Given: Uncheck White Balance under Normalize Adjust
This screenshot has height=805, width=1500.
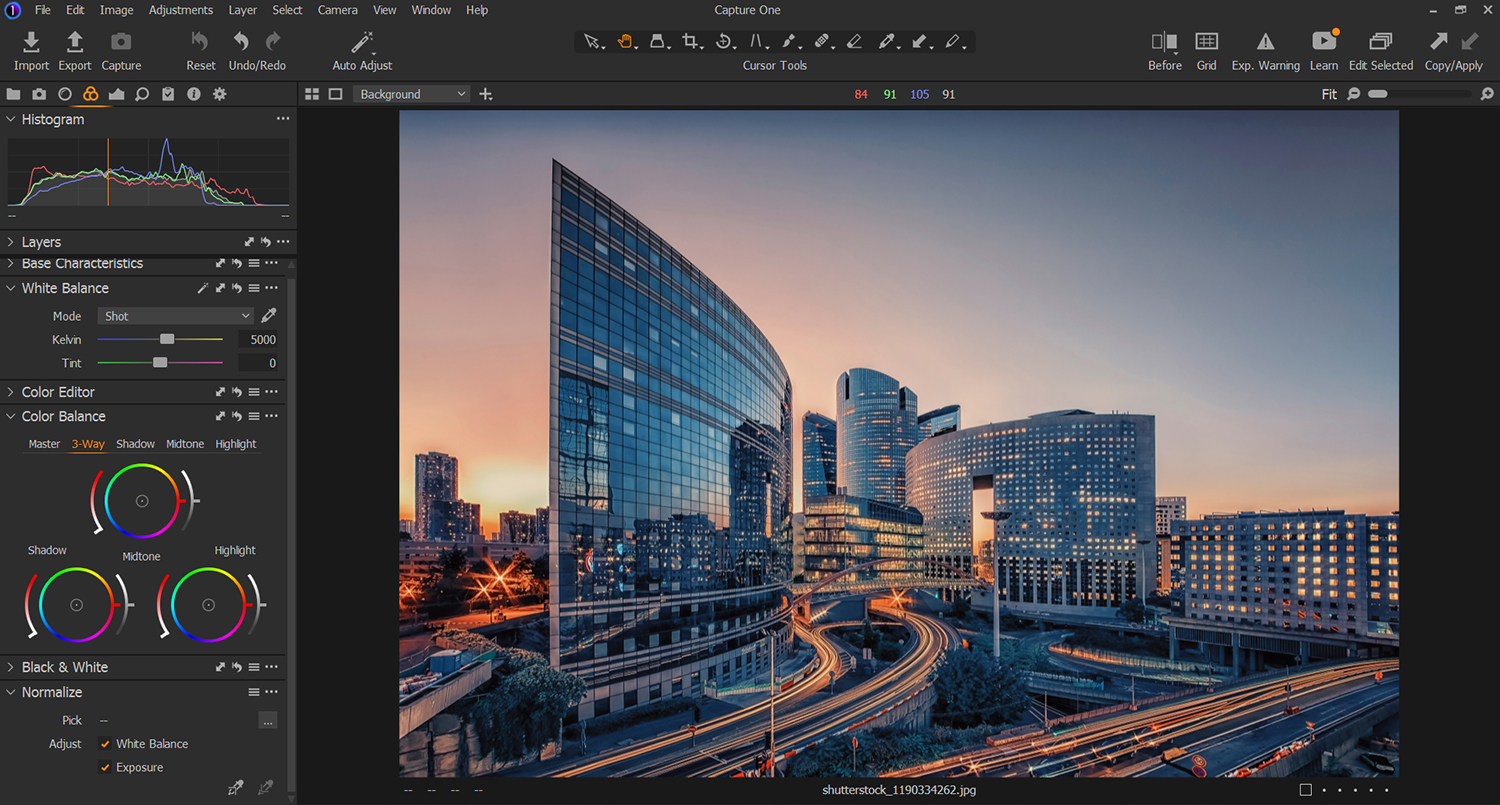Looking at the screenshot, I should click(x=105, y=743).
